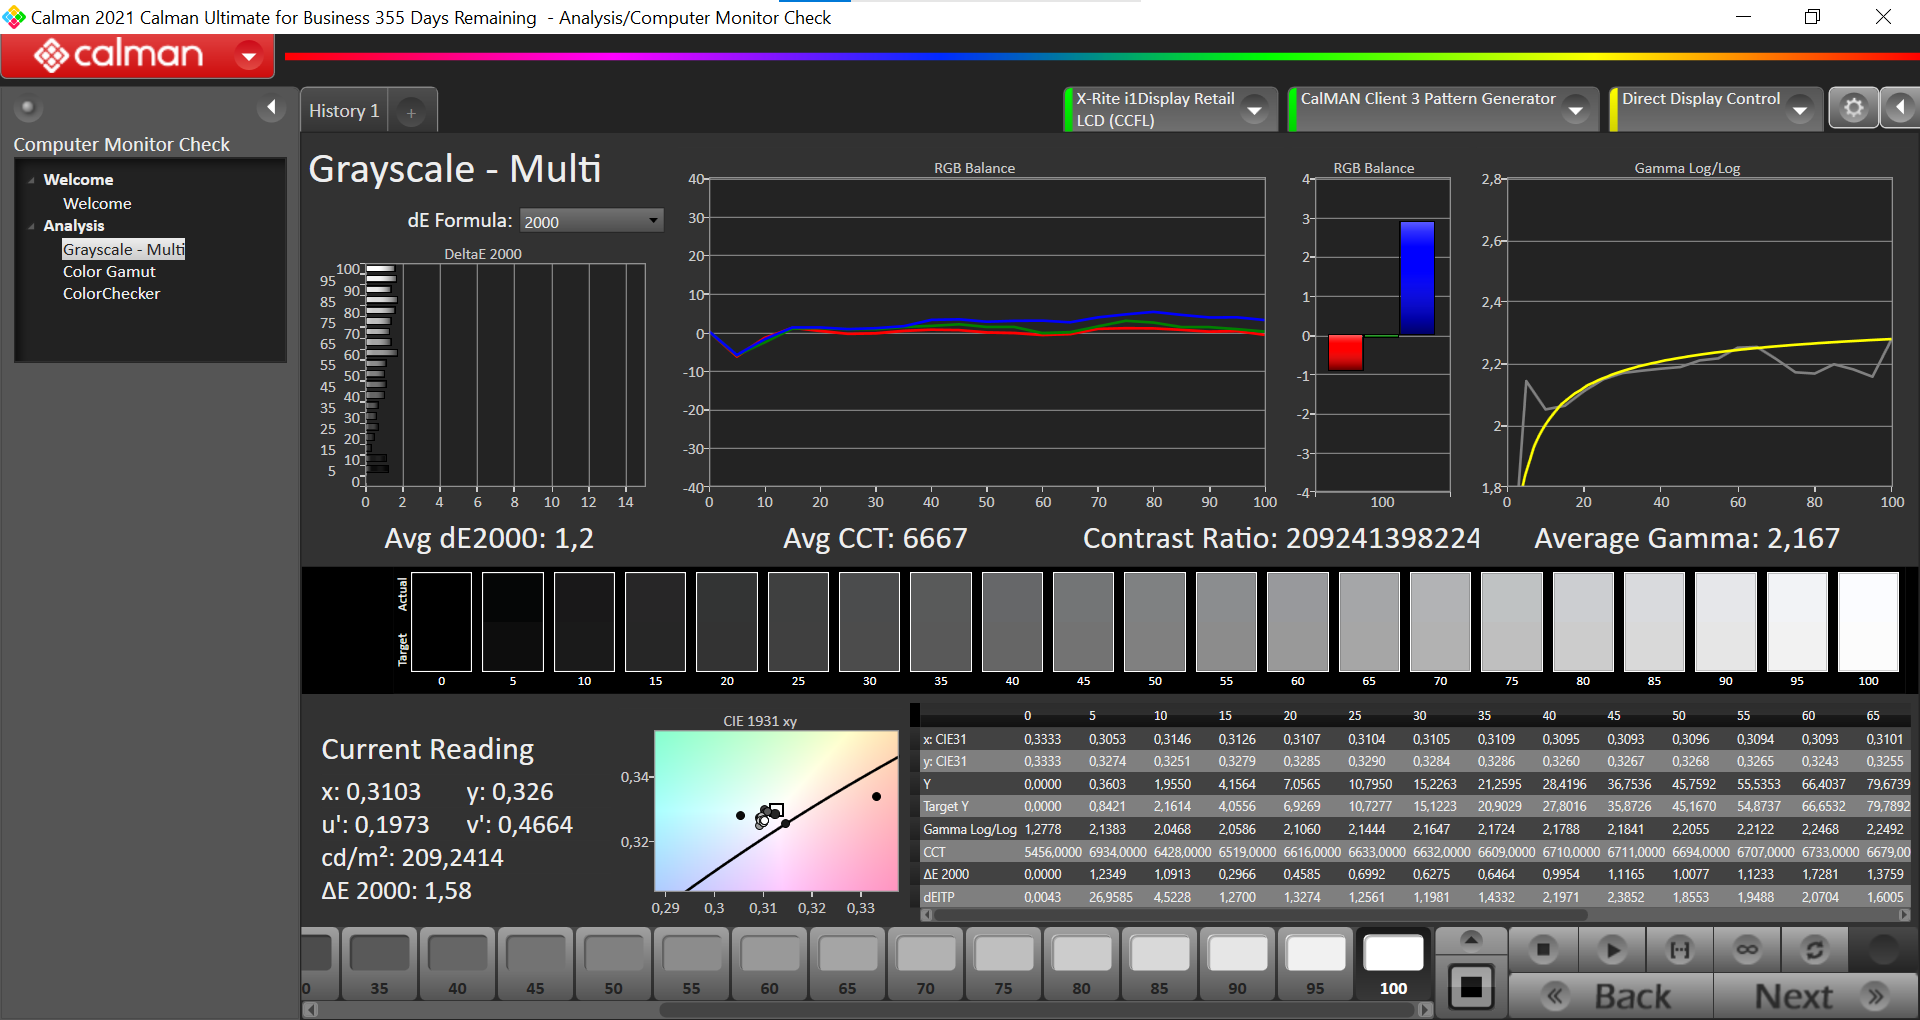Minimize the Calman window
Image resolution: width=1920 pixels, height=1020 pixels.
pos(1743,17)
